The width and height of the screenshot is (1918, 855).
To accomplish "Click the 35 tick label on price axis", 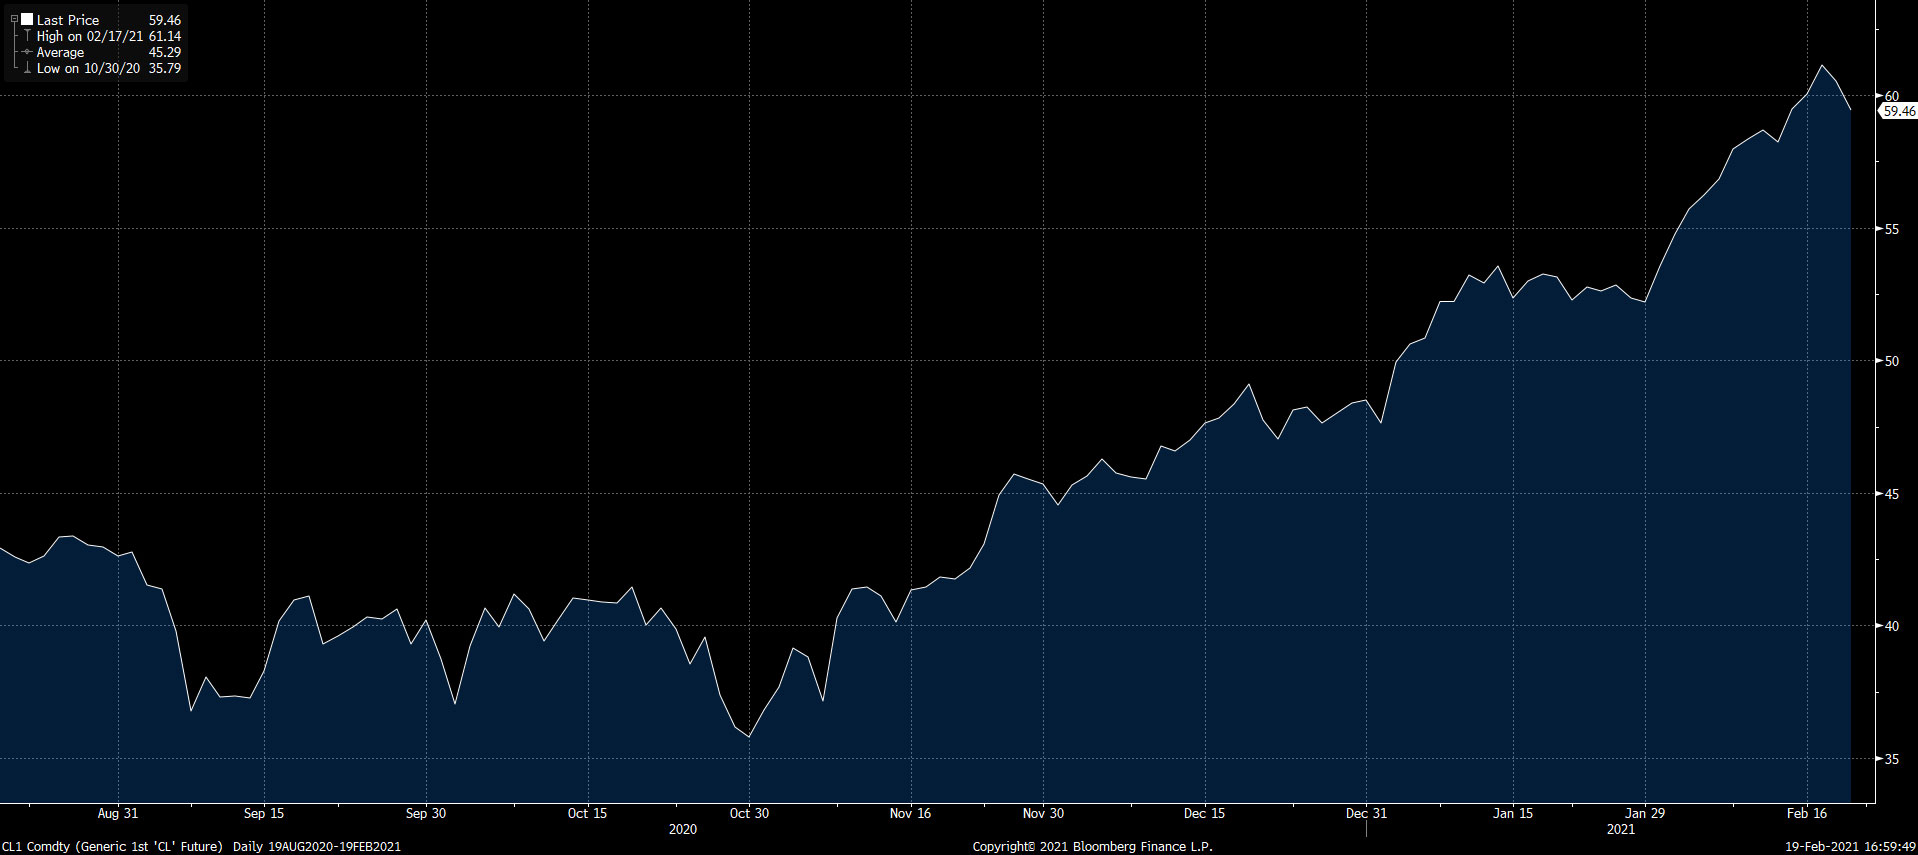I will (x=1891, y=759).
